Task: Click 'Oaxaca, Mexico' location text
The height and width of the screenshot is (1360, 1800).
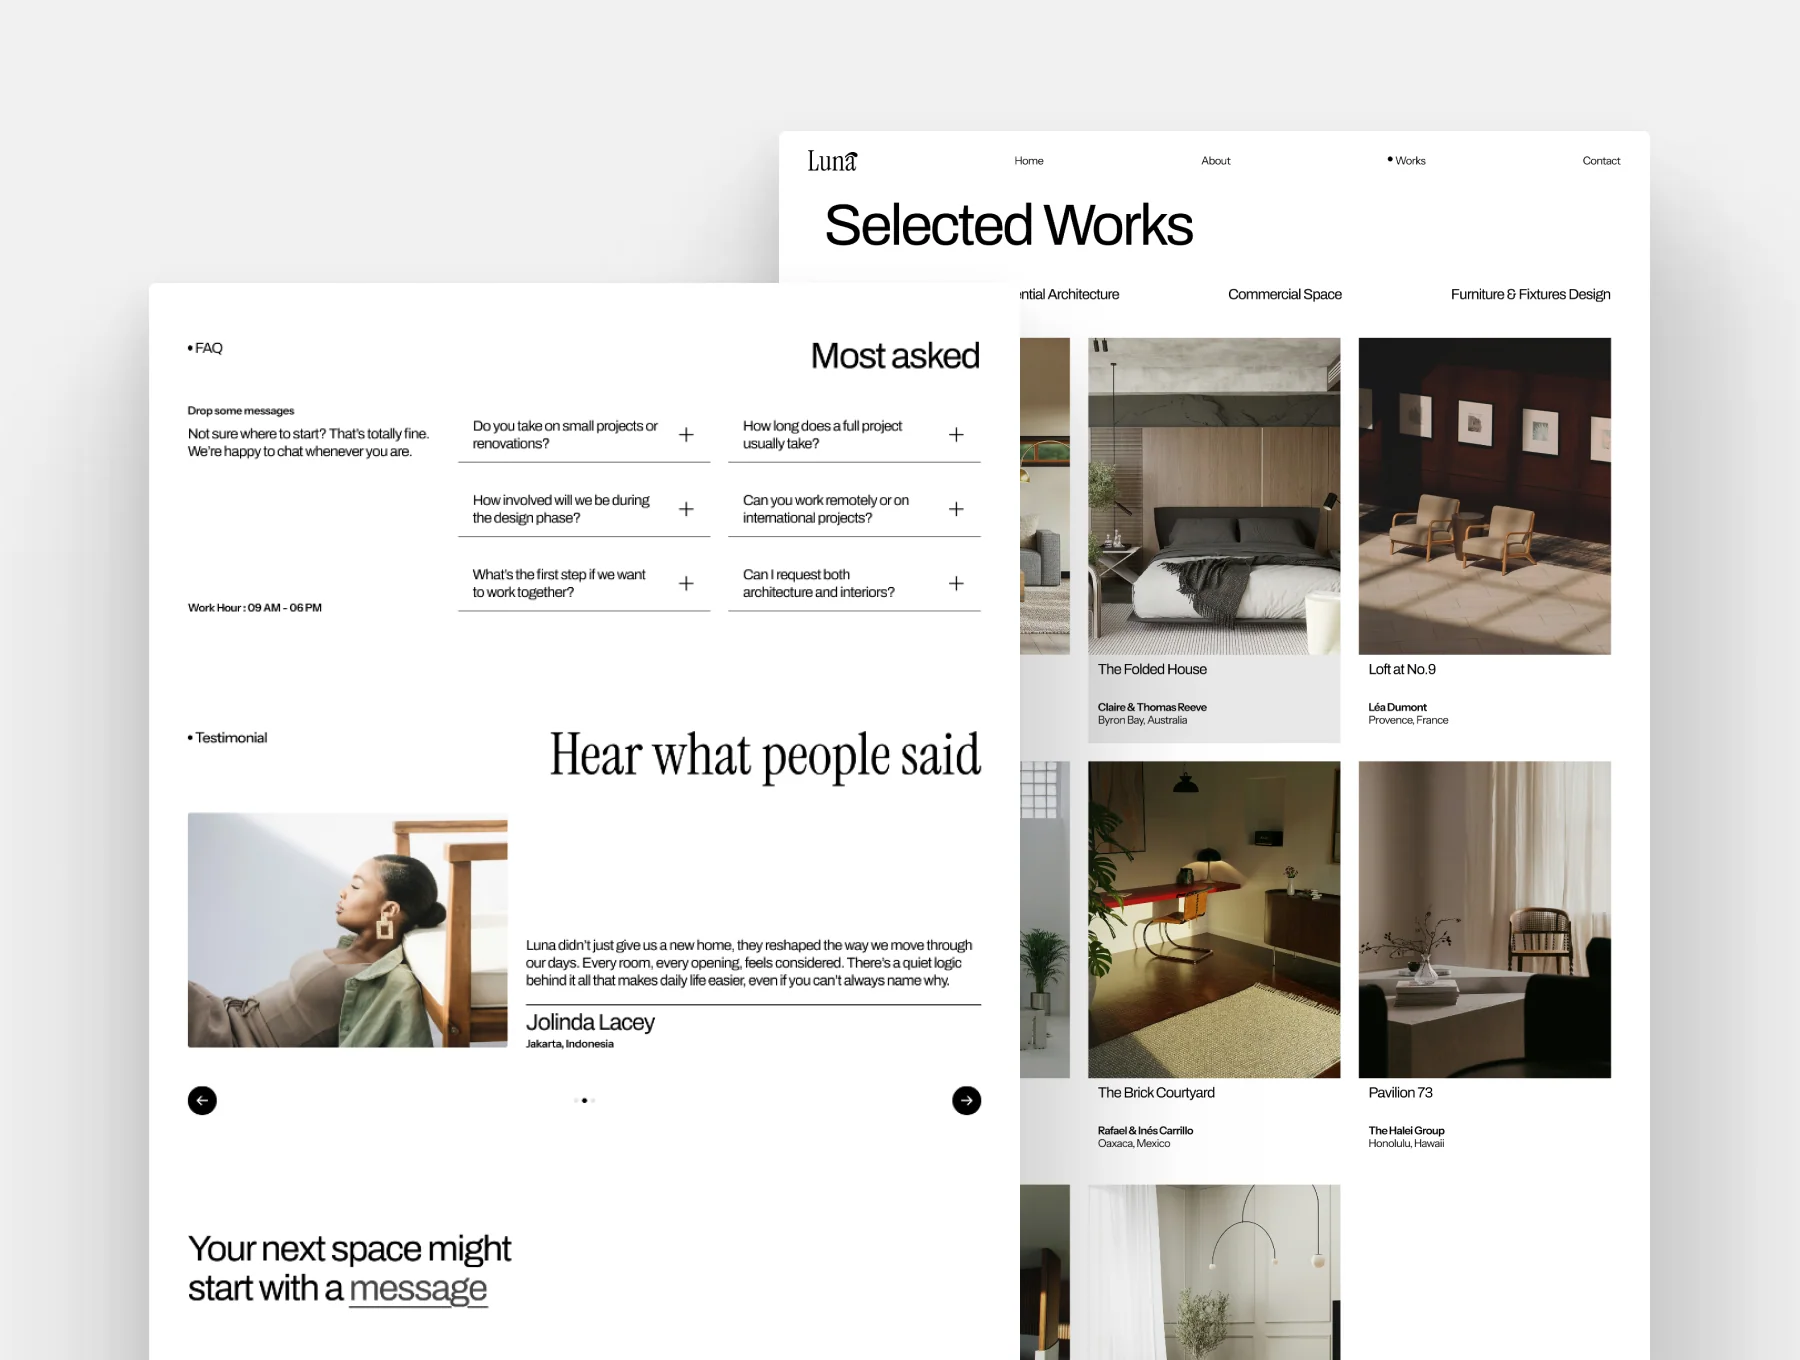Action: pyautogui.click(x=1134, y=1144)
